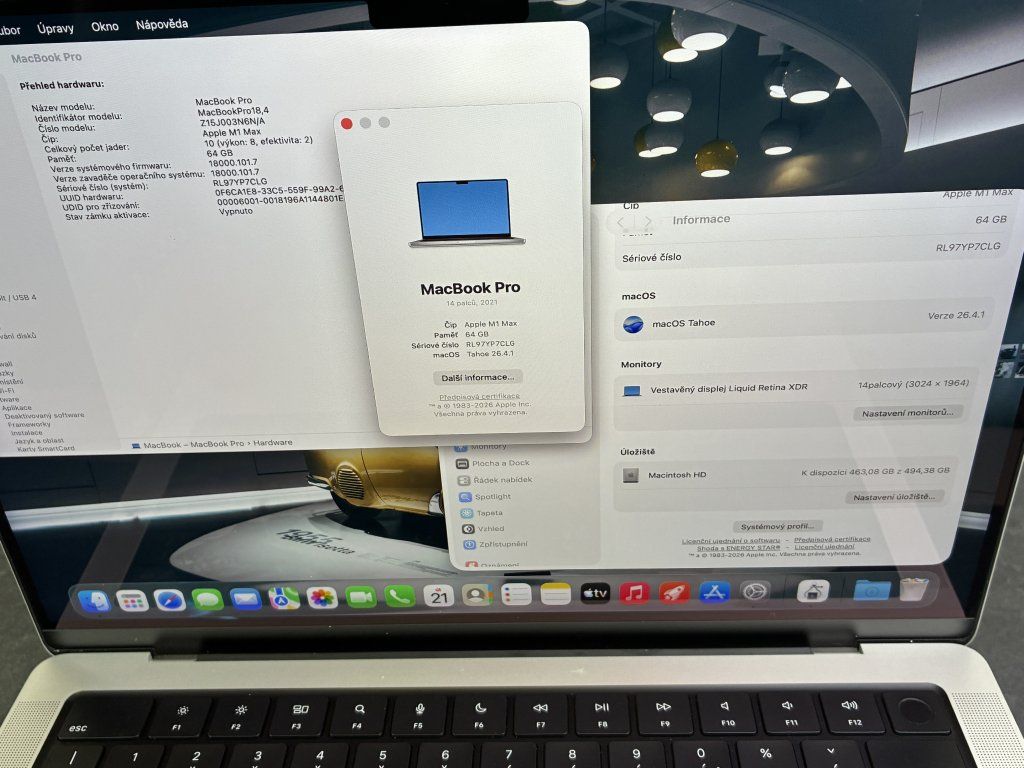Click Hardware in the bottom path bar
Screen dimensions: 1024x768
coord(273,443)
